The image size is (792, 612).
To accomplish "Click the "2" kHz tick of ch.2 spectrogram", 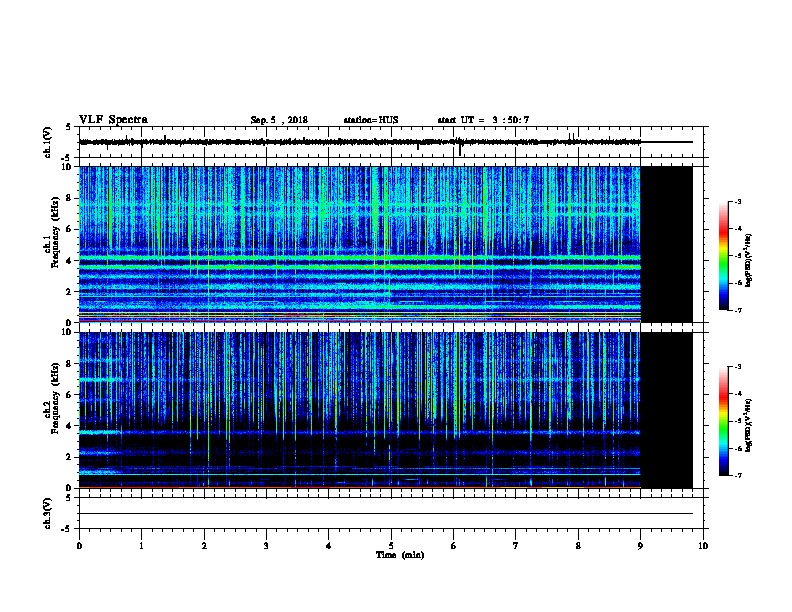I will click(69, 457).
